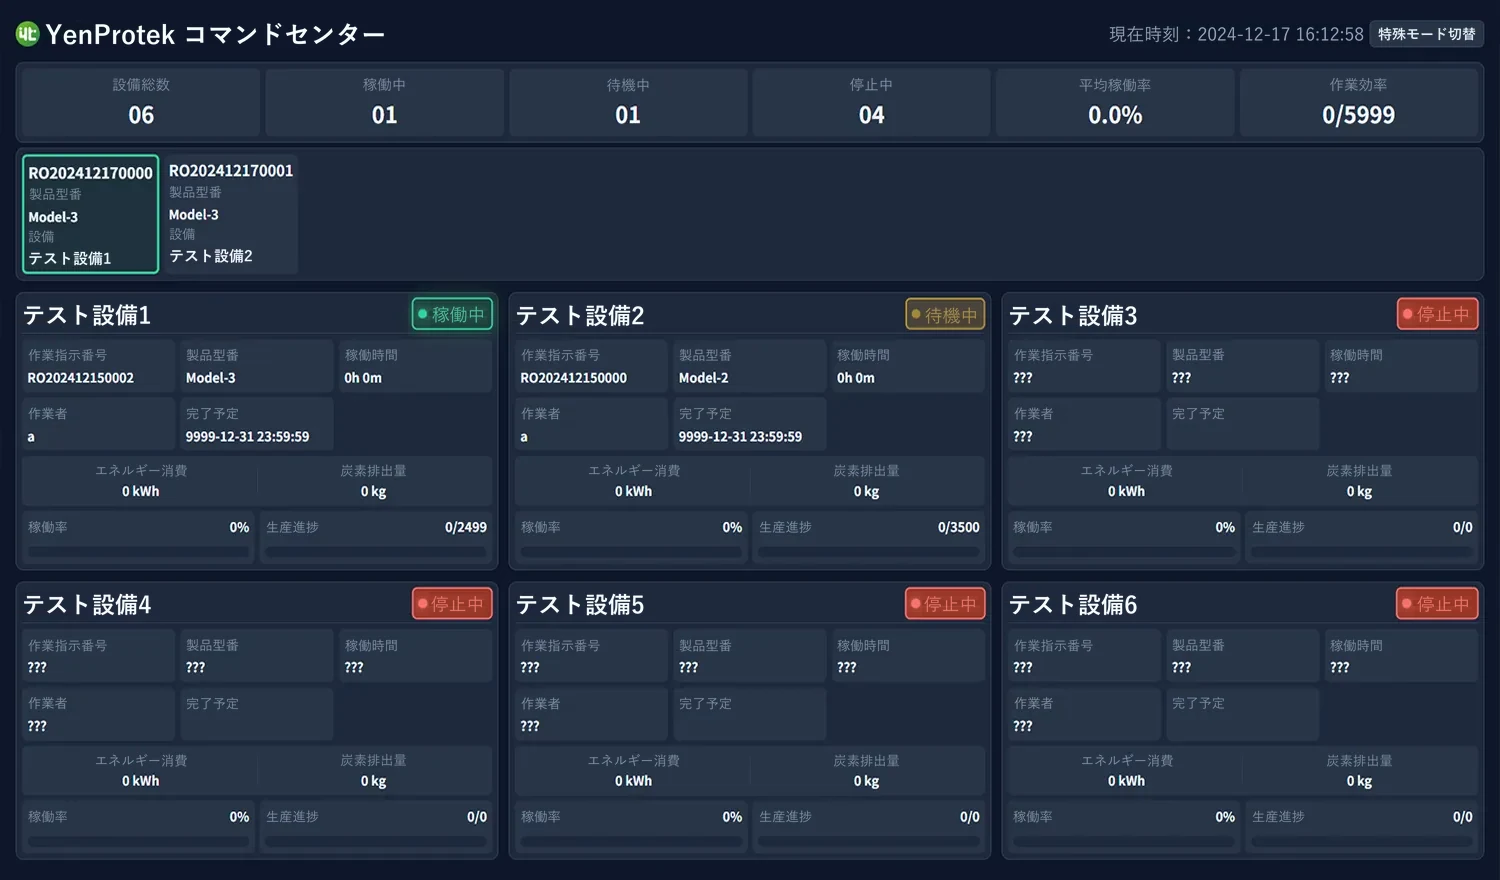The width and height of the screenshot is (1500, 880).
Task: Click 生産進捗 progress bar in テスト設備6
Action: point(1362,841)
